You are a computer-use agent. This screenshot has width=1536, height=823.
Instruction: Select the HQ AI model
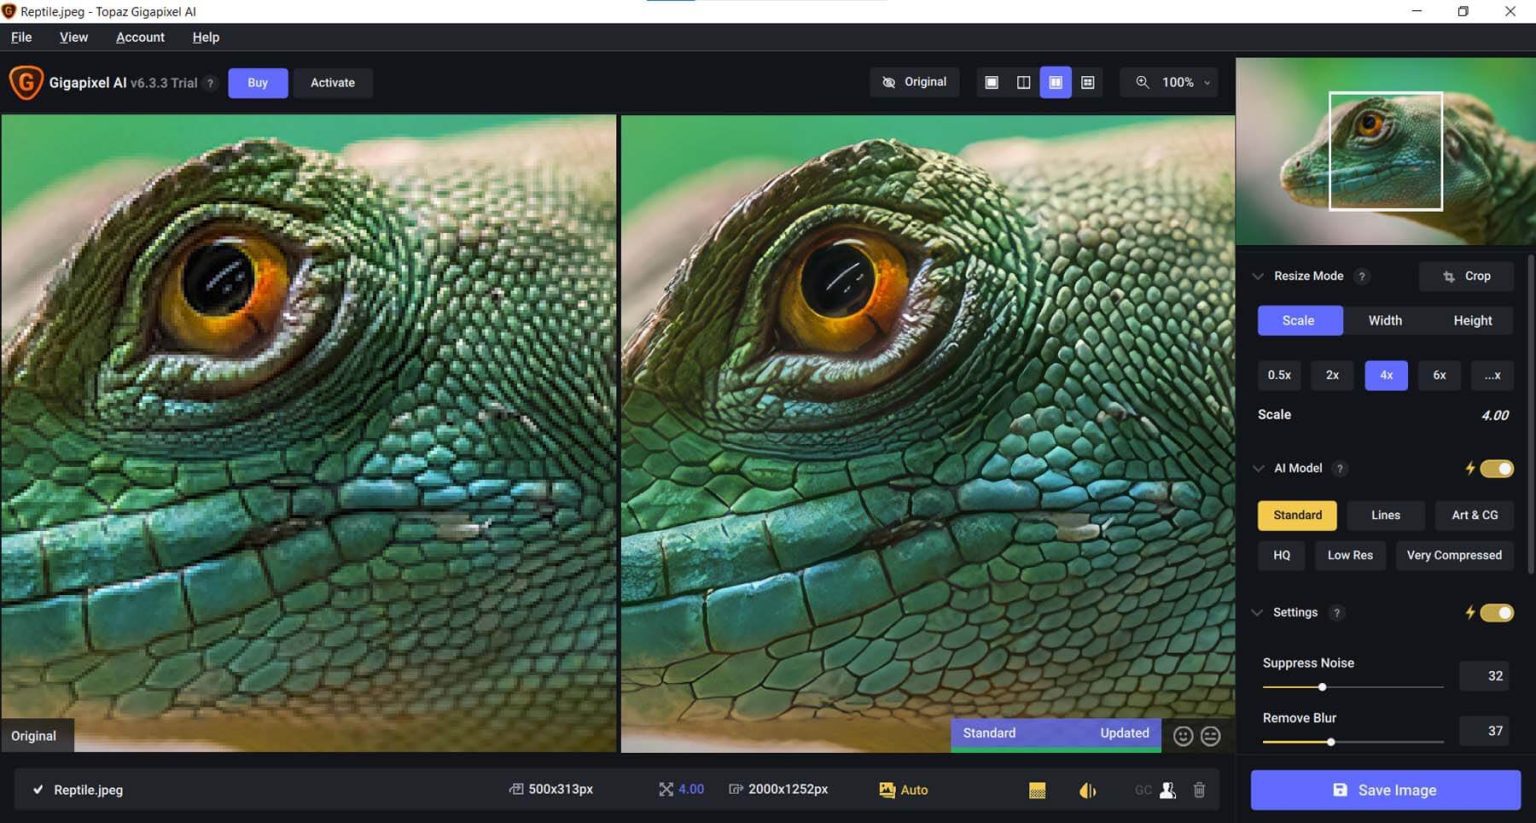pos(1281,555)
